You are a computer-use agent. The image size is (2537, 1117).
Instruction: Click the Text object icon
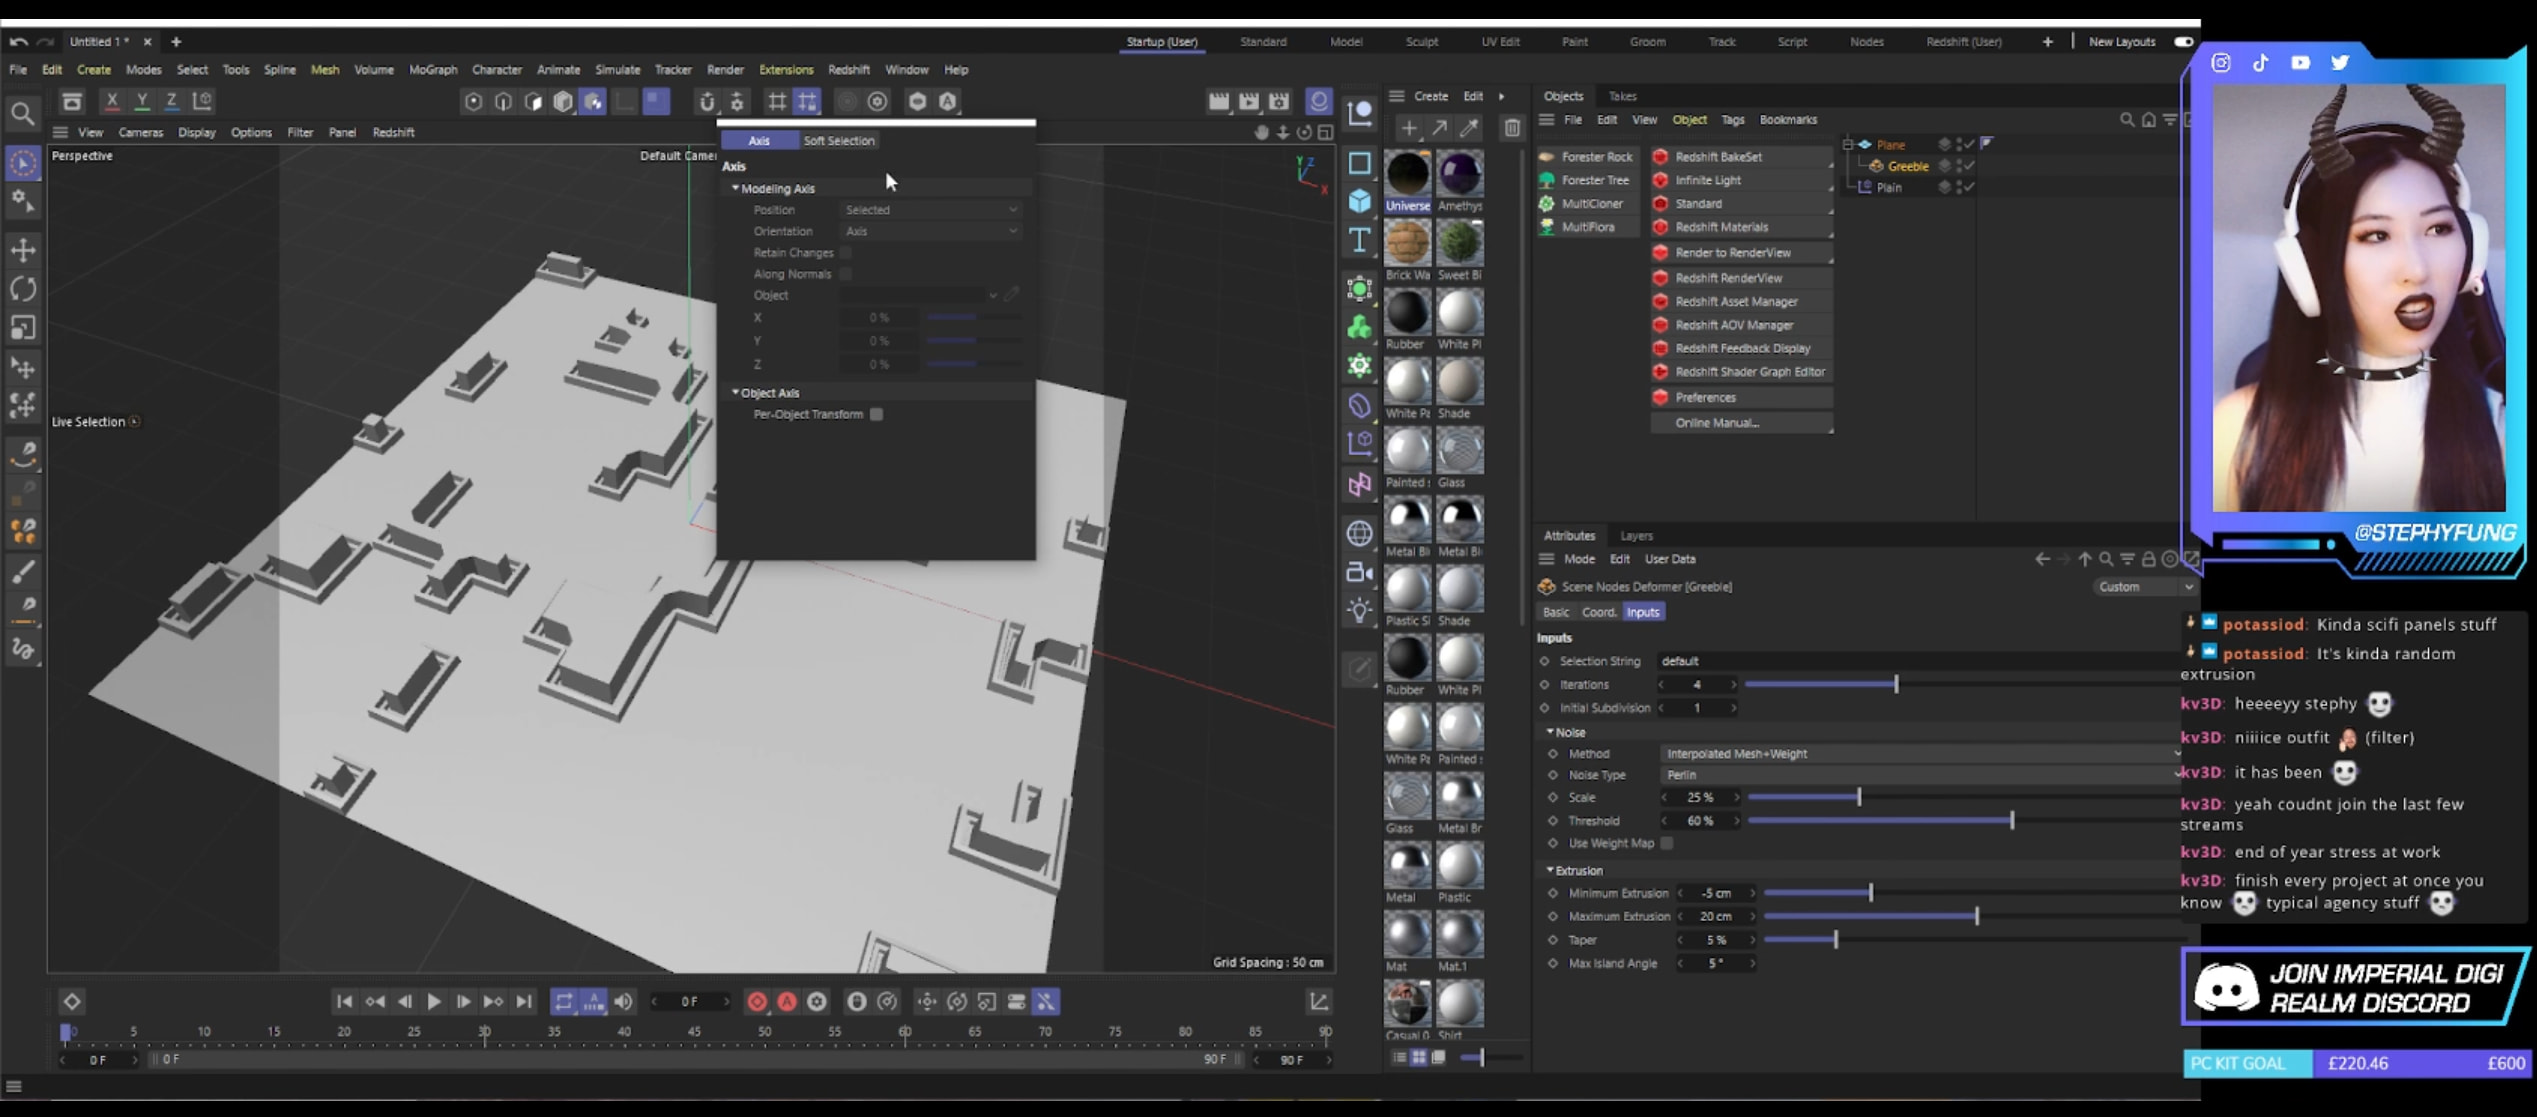coord(1359,240)
